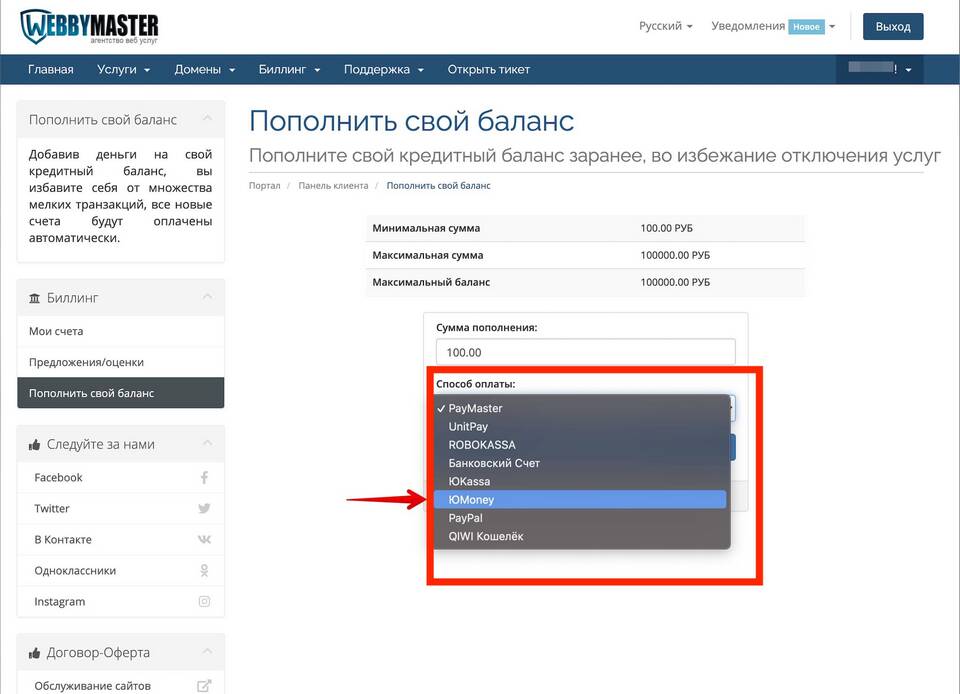Select QIWI Кошелёк payment option
The image size is (960, 694).
tap(580, 537)
